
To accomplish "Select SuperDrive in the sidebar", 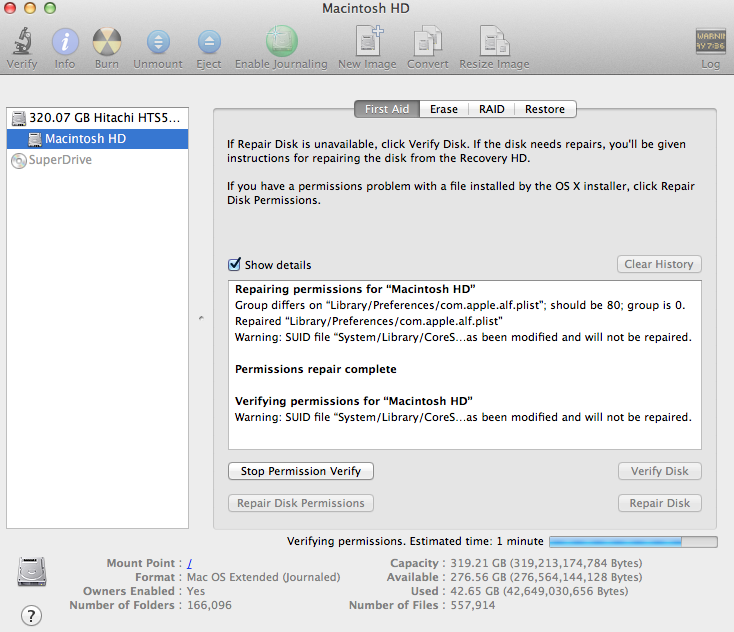I will click(x=97, y=160).
